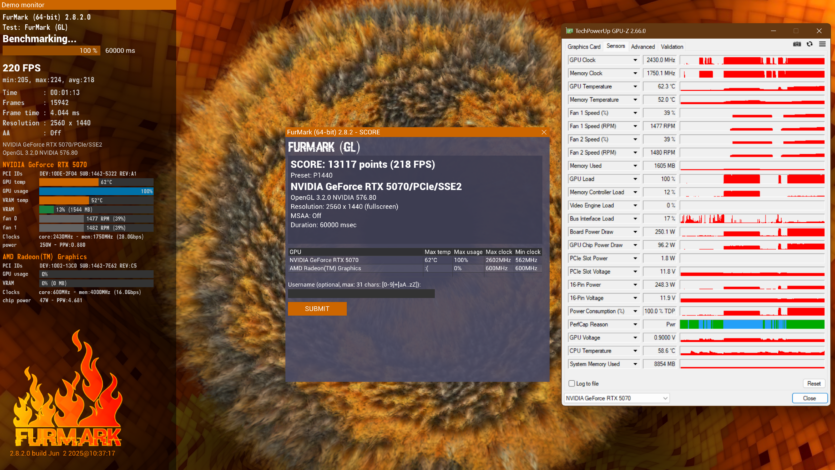
Task: Click the Username input field
Action: click(361, 293)
